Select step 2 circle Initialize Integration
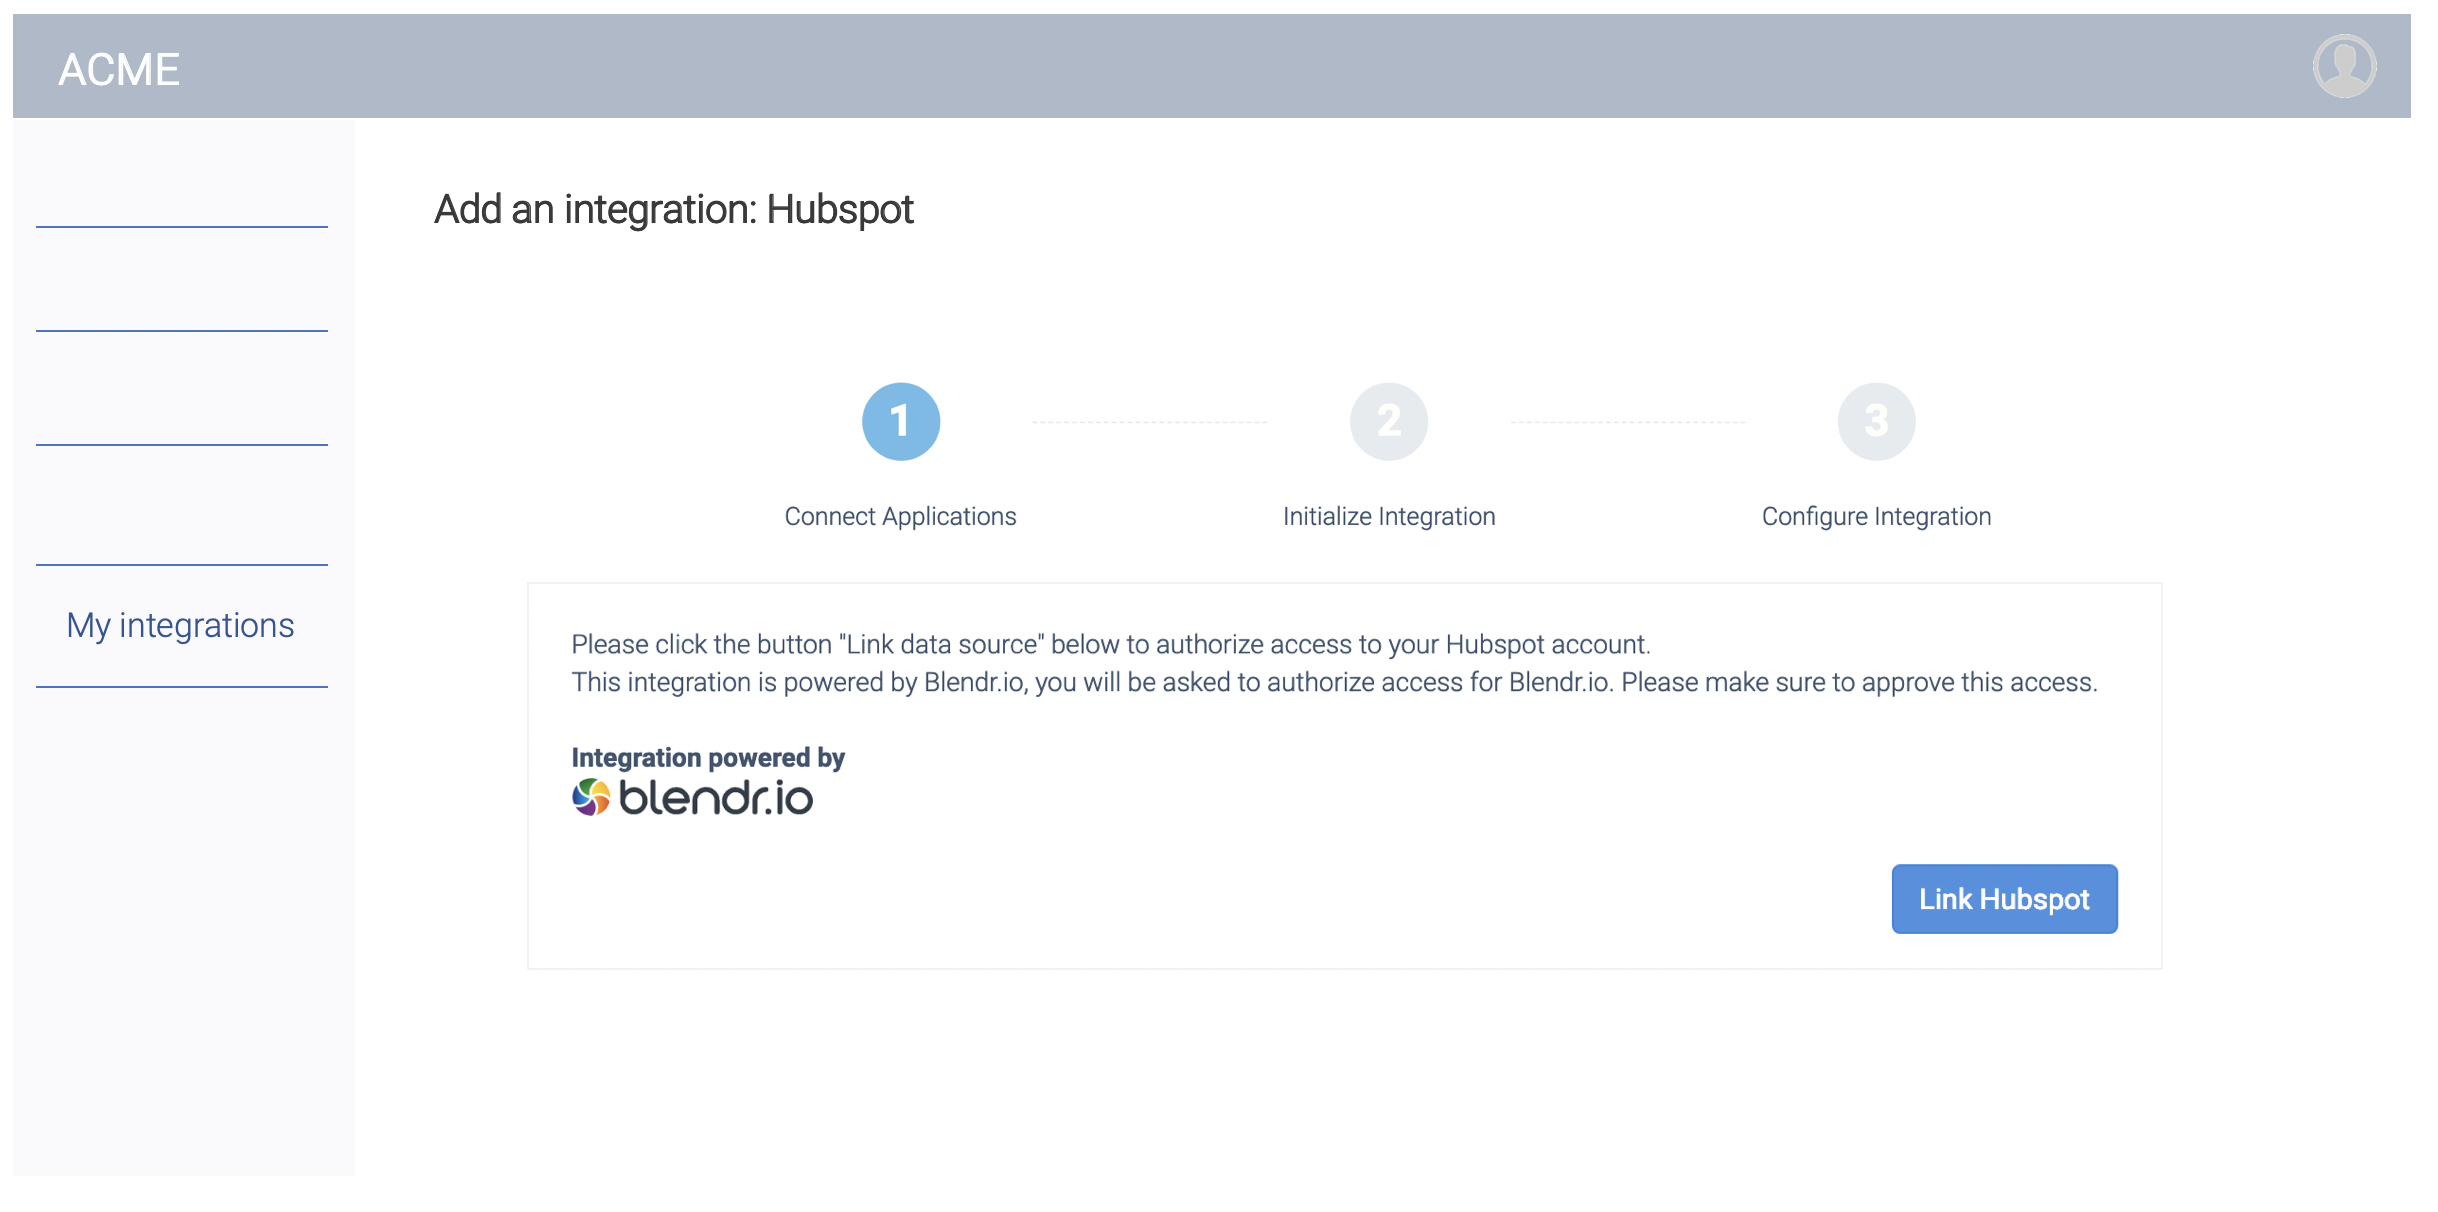Screen dimensions: 2438x1212 [x=1389, y=421]
